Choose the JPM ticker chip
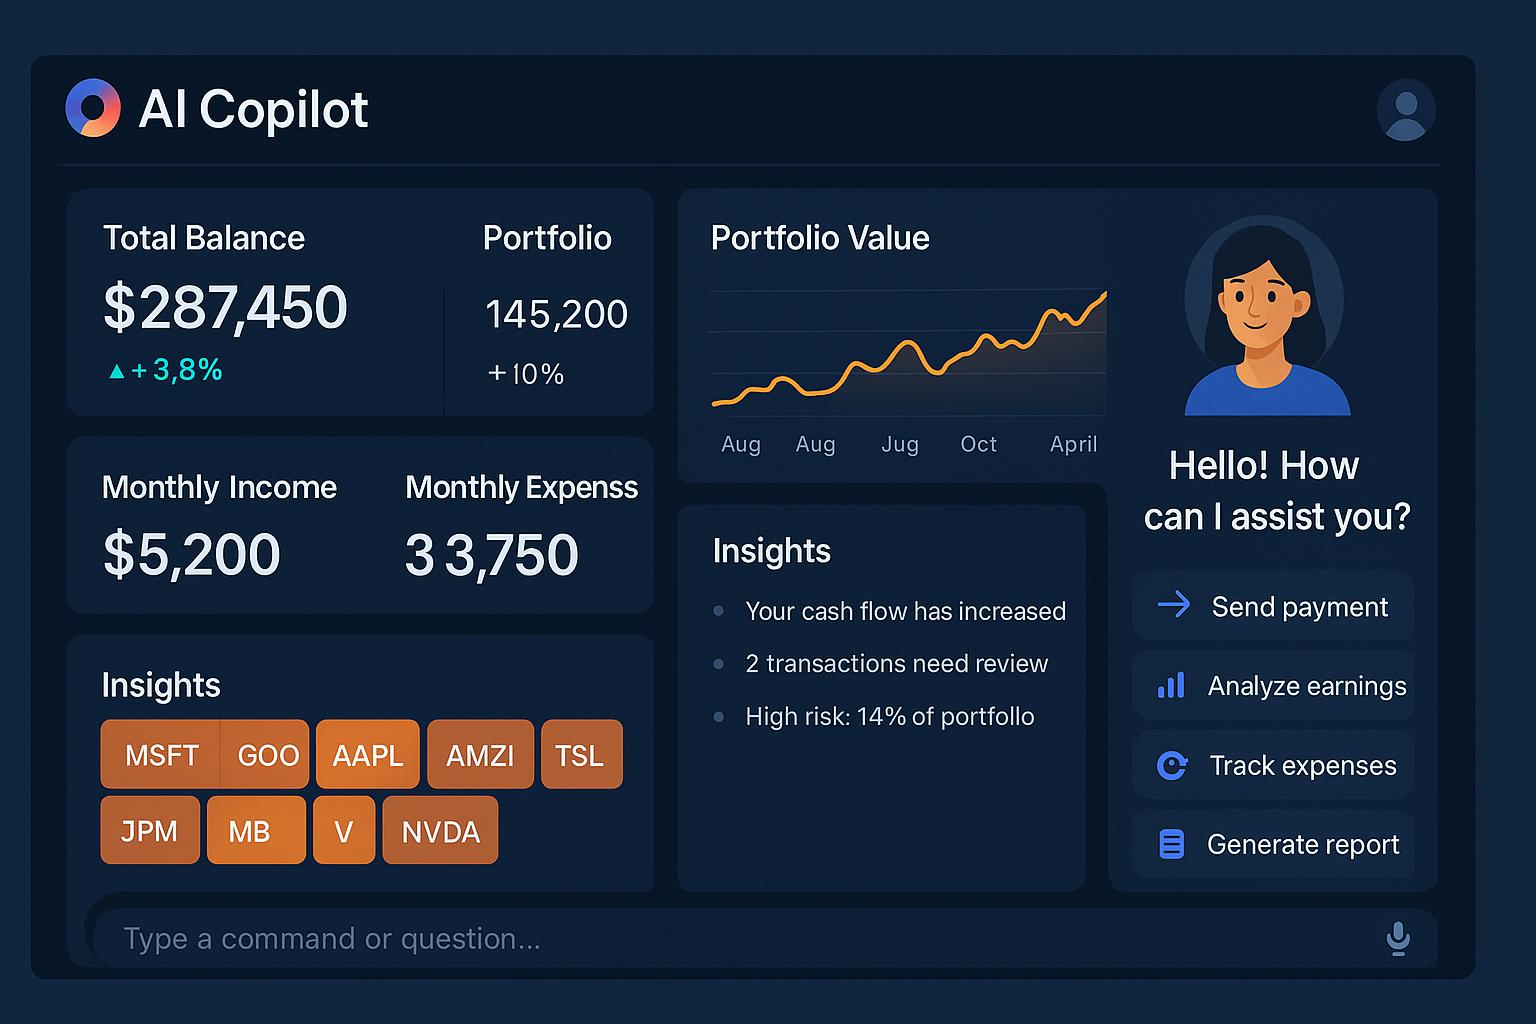Image resolution: width=1536 pixels, height=1024 pixels. pos(150,830)
